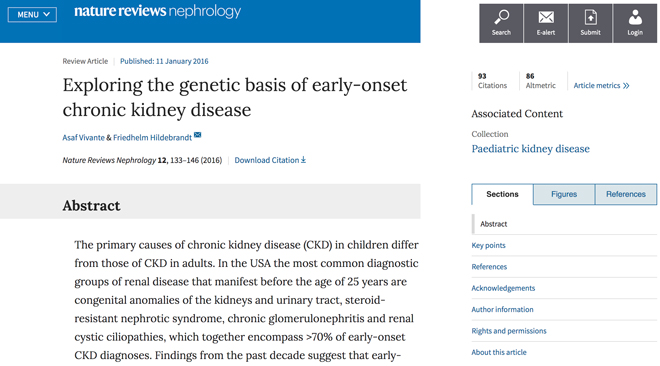The width and height of the screenshot is (660, 366).
Task: Expand the MENU dropdown
Action: [x=32, y=15]
